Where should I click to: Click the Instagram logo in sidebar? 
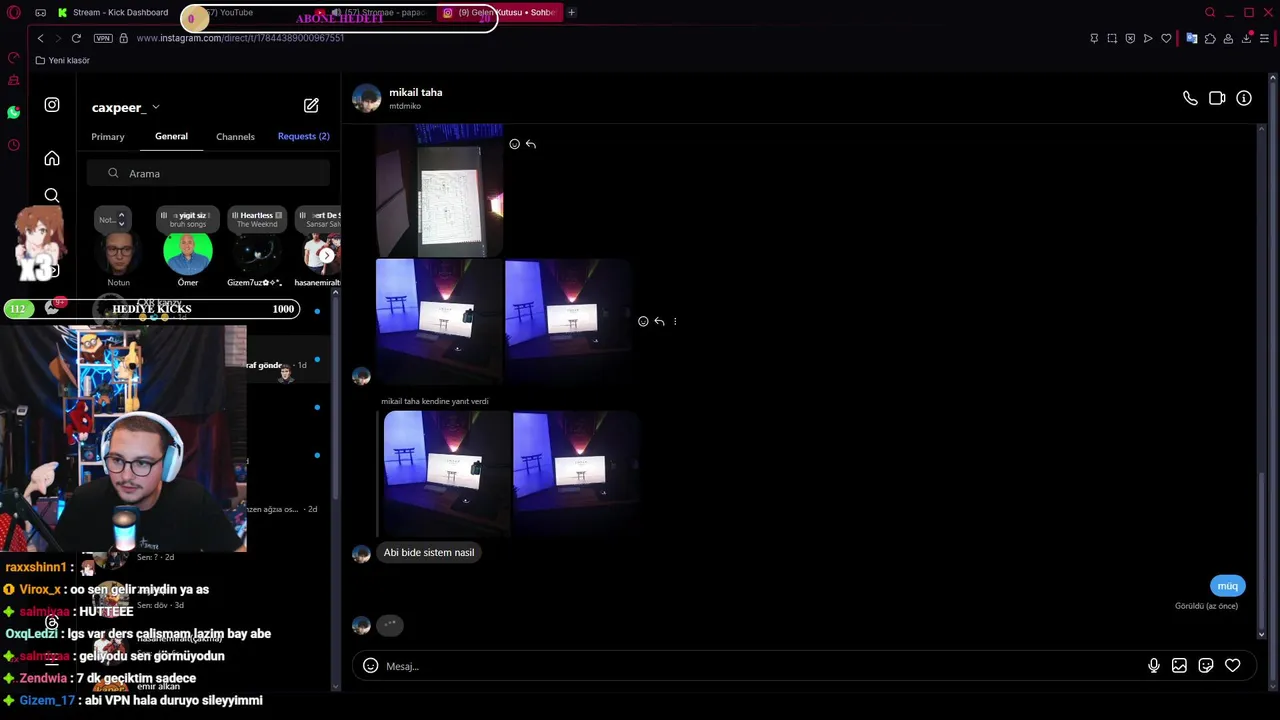pyautogui.click(x=52, y=104)
